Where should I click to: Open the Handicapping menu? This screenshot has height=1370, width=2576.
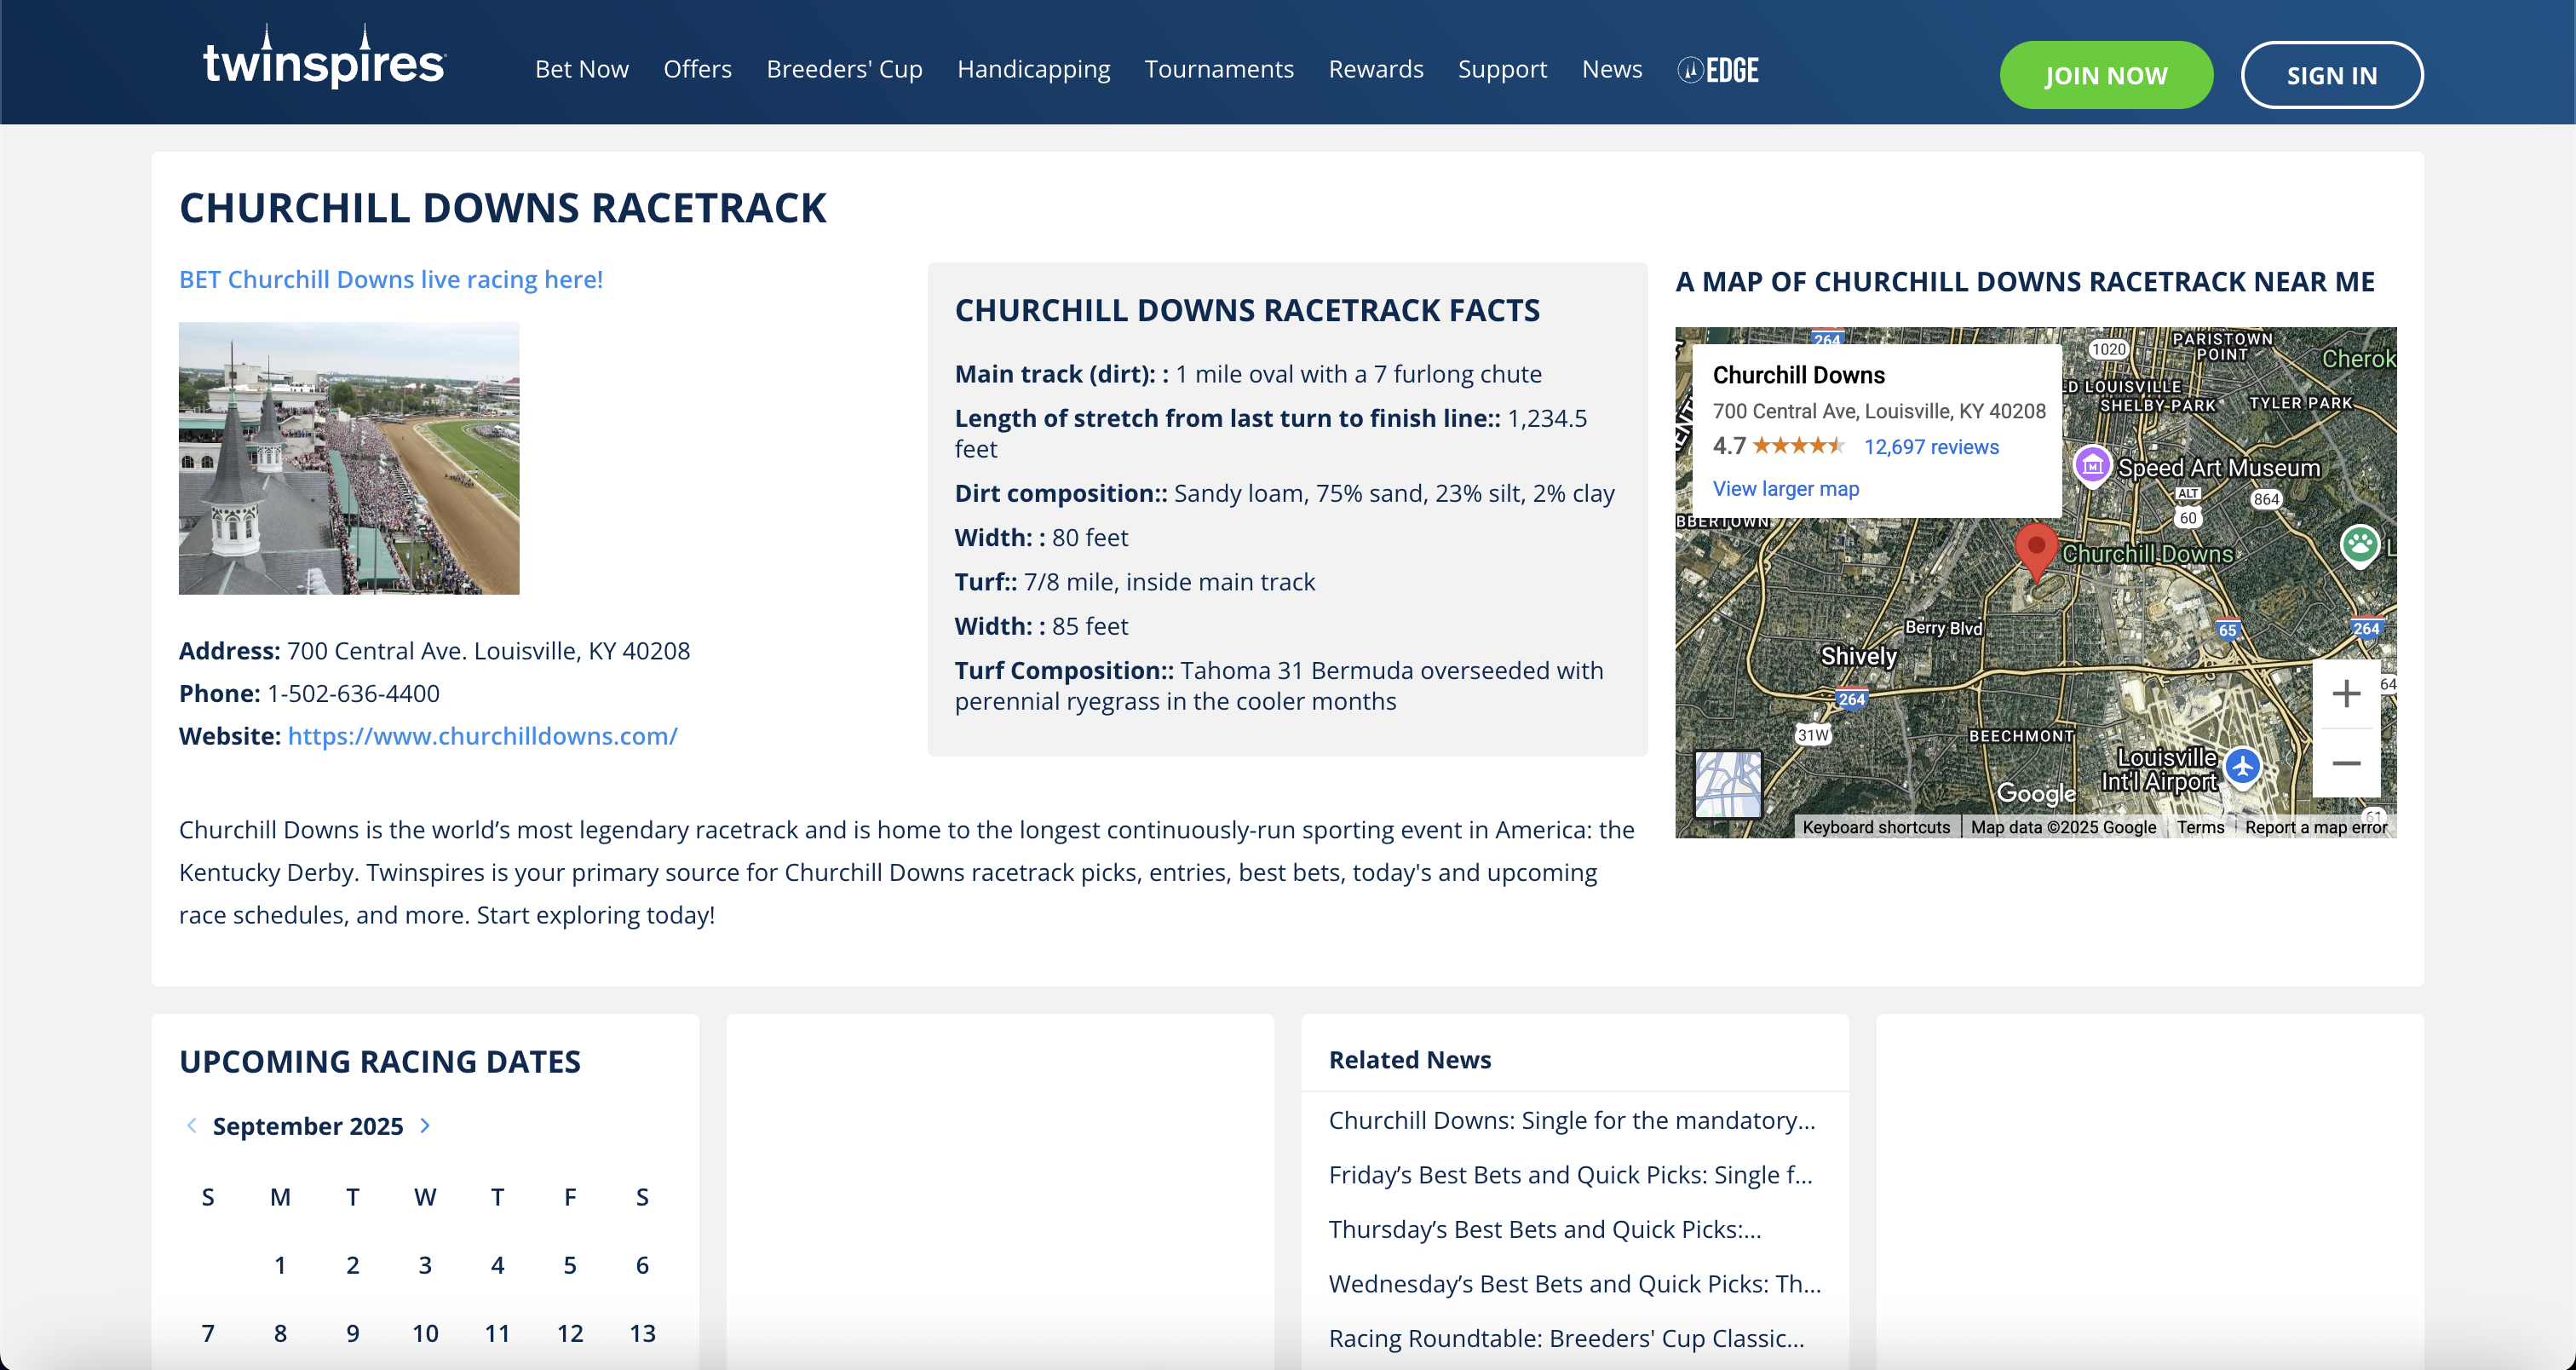(1033, 69)
